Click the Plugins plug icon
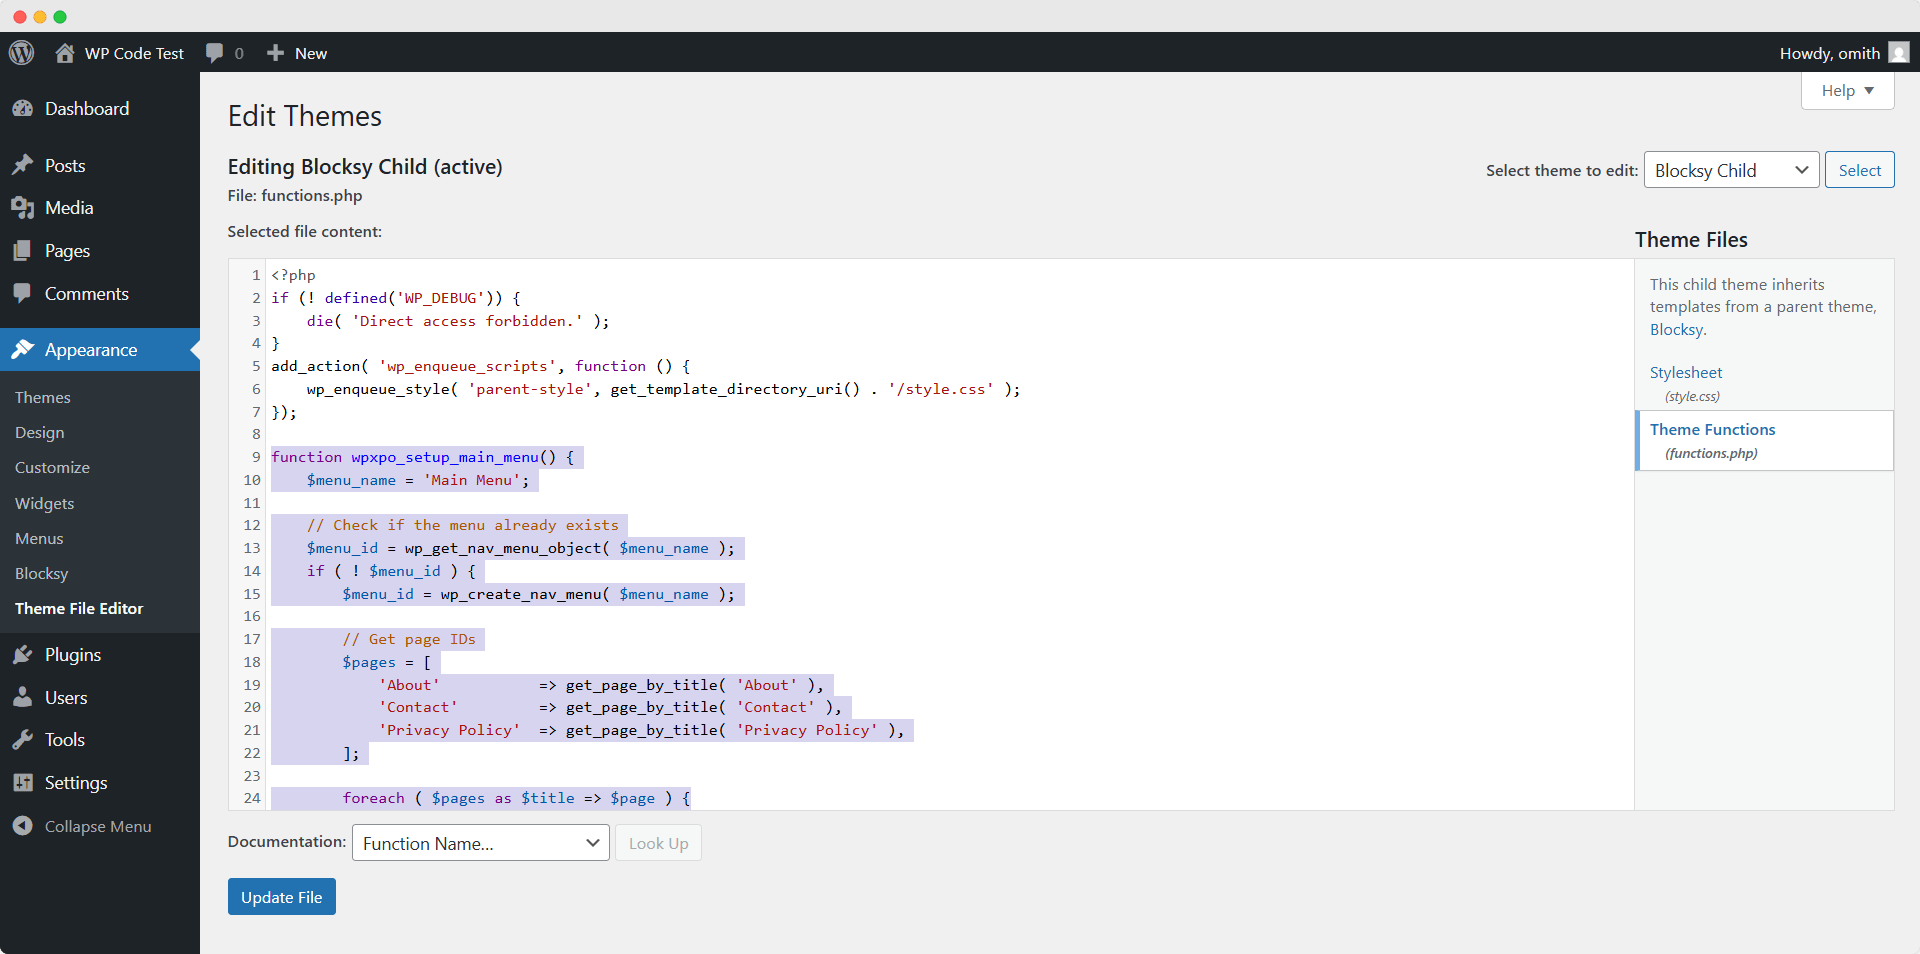This screenshot has height=954, width=1920. [22, 655]
